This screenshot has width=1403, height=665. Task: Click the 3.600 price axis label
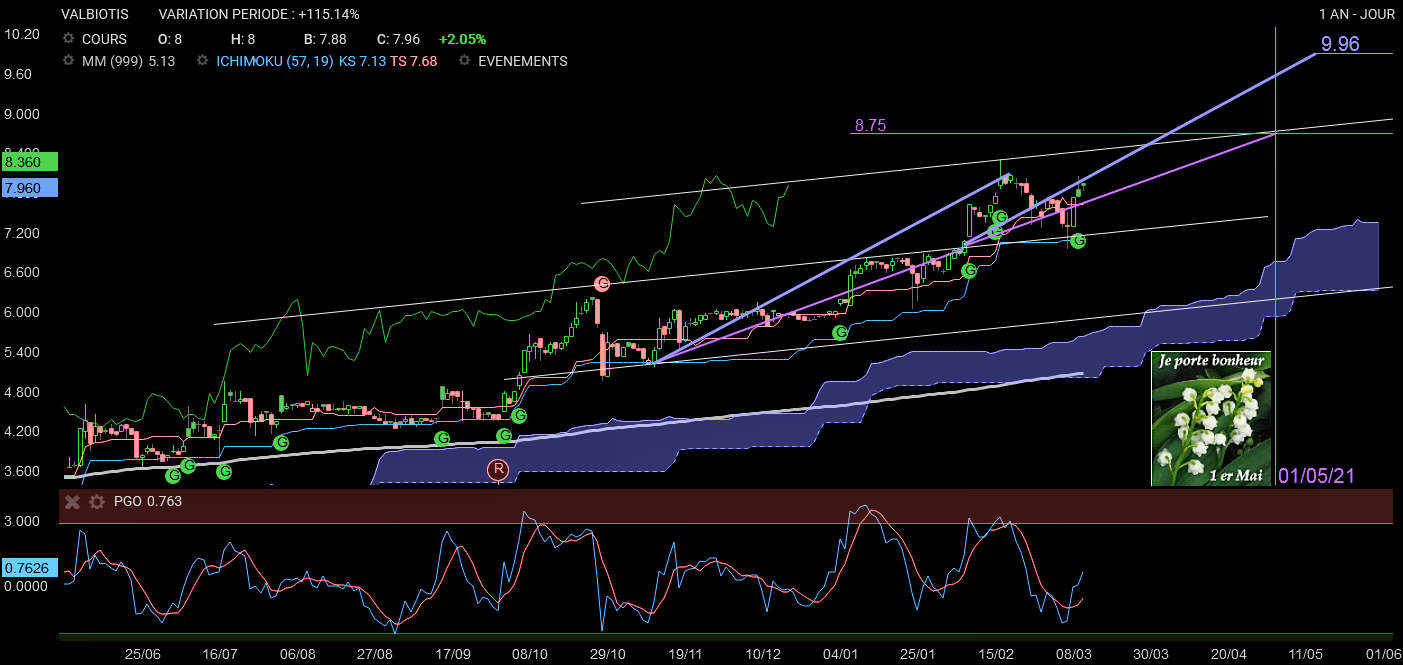22,471
